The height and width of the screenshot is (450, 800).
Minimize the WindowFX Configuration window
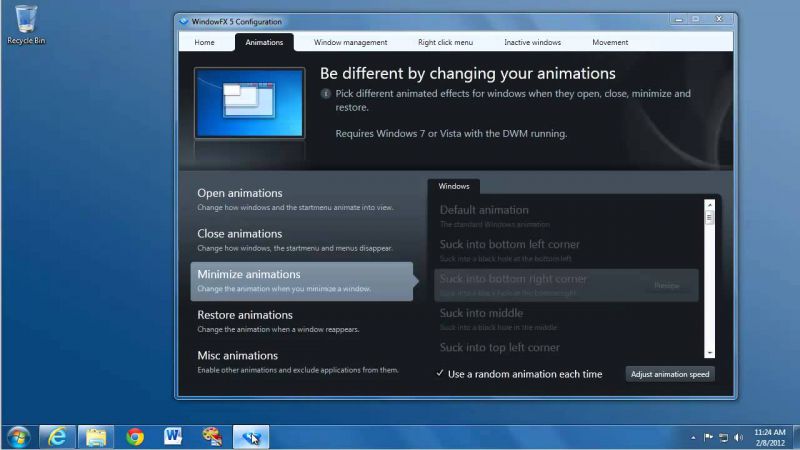679,19
